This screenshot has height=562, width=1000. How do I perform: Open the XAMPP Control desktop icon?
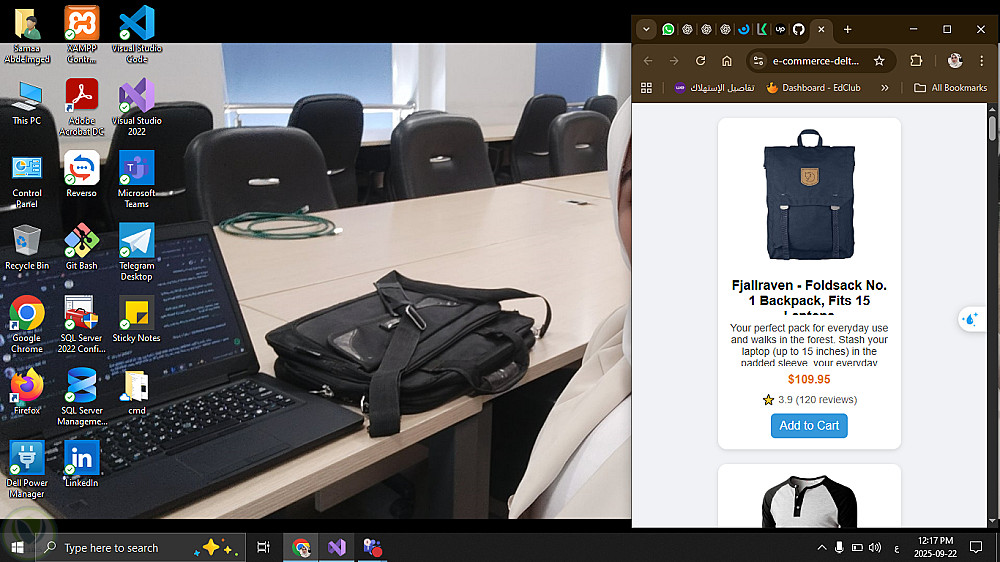point(82,34)
